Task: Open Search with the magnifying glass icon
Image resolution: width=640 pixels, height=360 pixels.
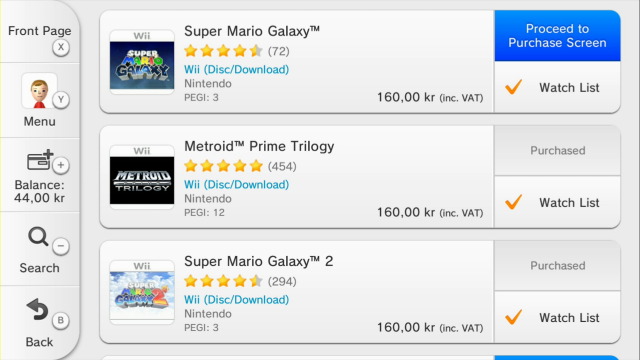Action: click(x=38, y=236)
